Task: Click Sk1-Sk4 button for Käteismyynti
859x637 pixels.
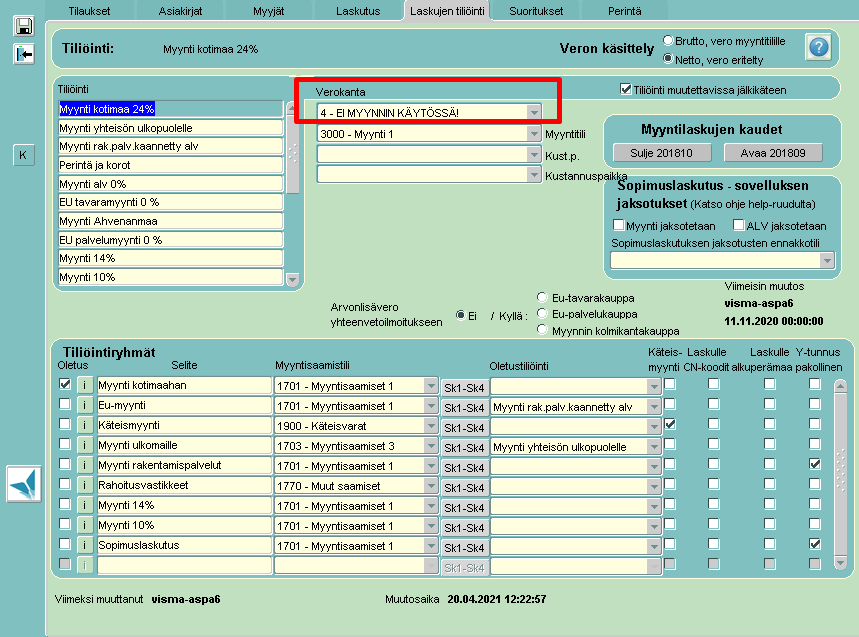Action: click(464, 428)
